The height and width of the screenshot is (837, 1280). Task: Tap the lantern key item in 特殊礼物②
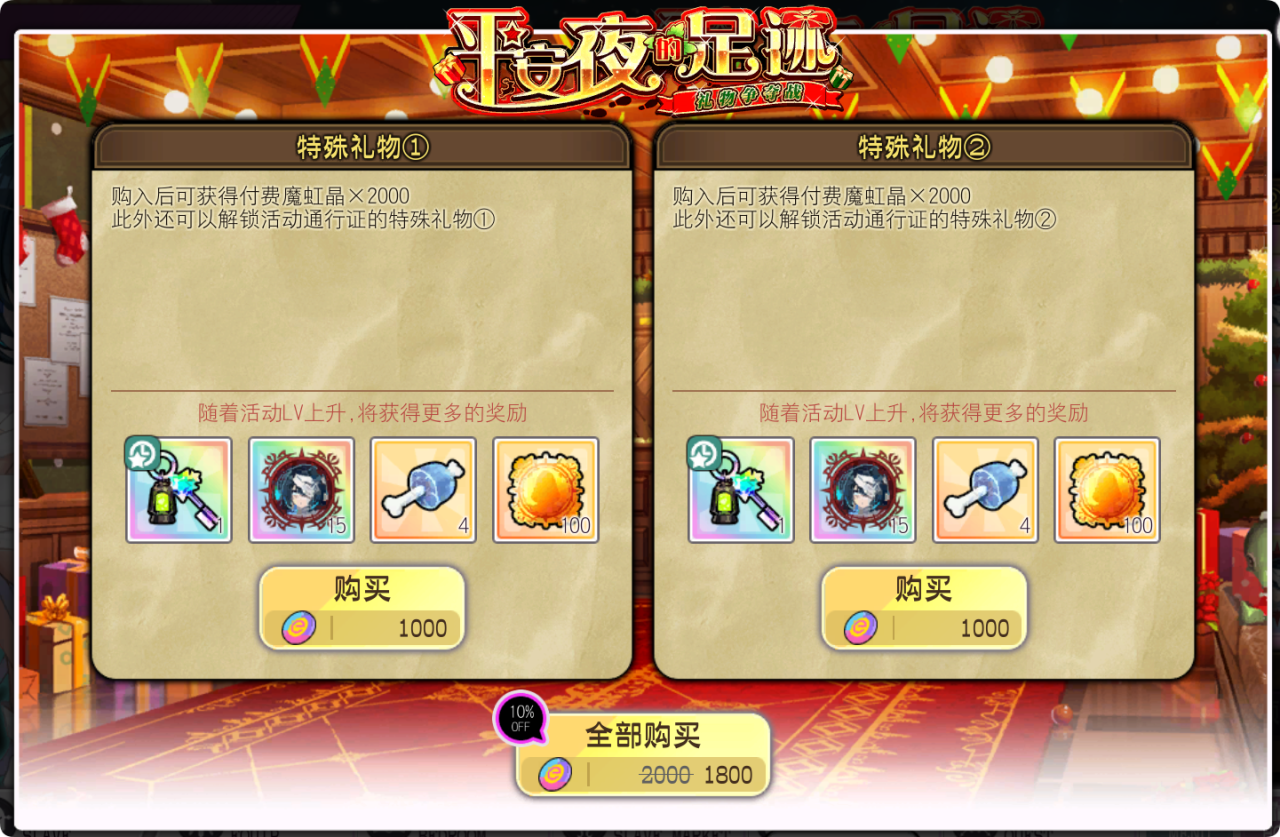(x=741, y=490)
